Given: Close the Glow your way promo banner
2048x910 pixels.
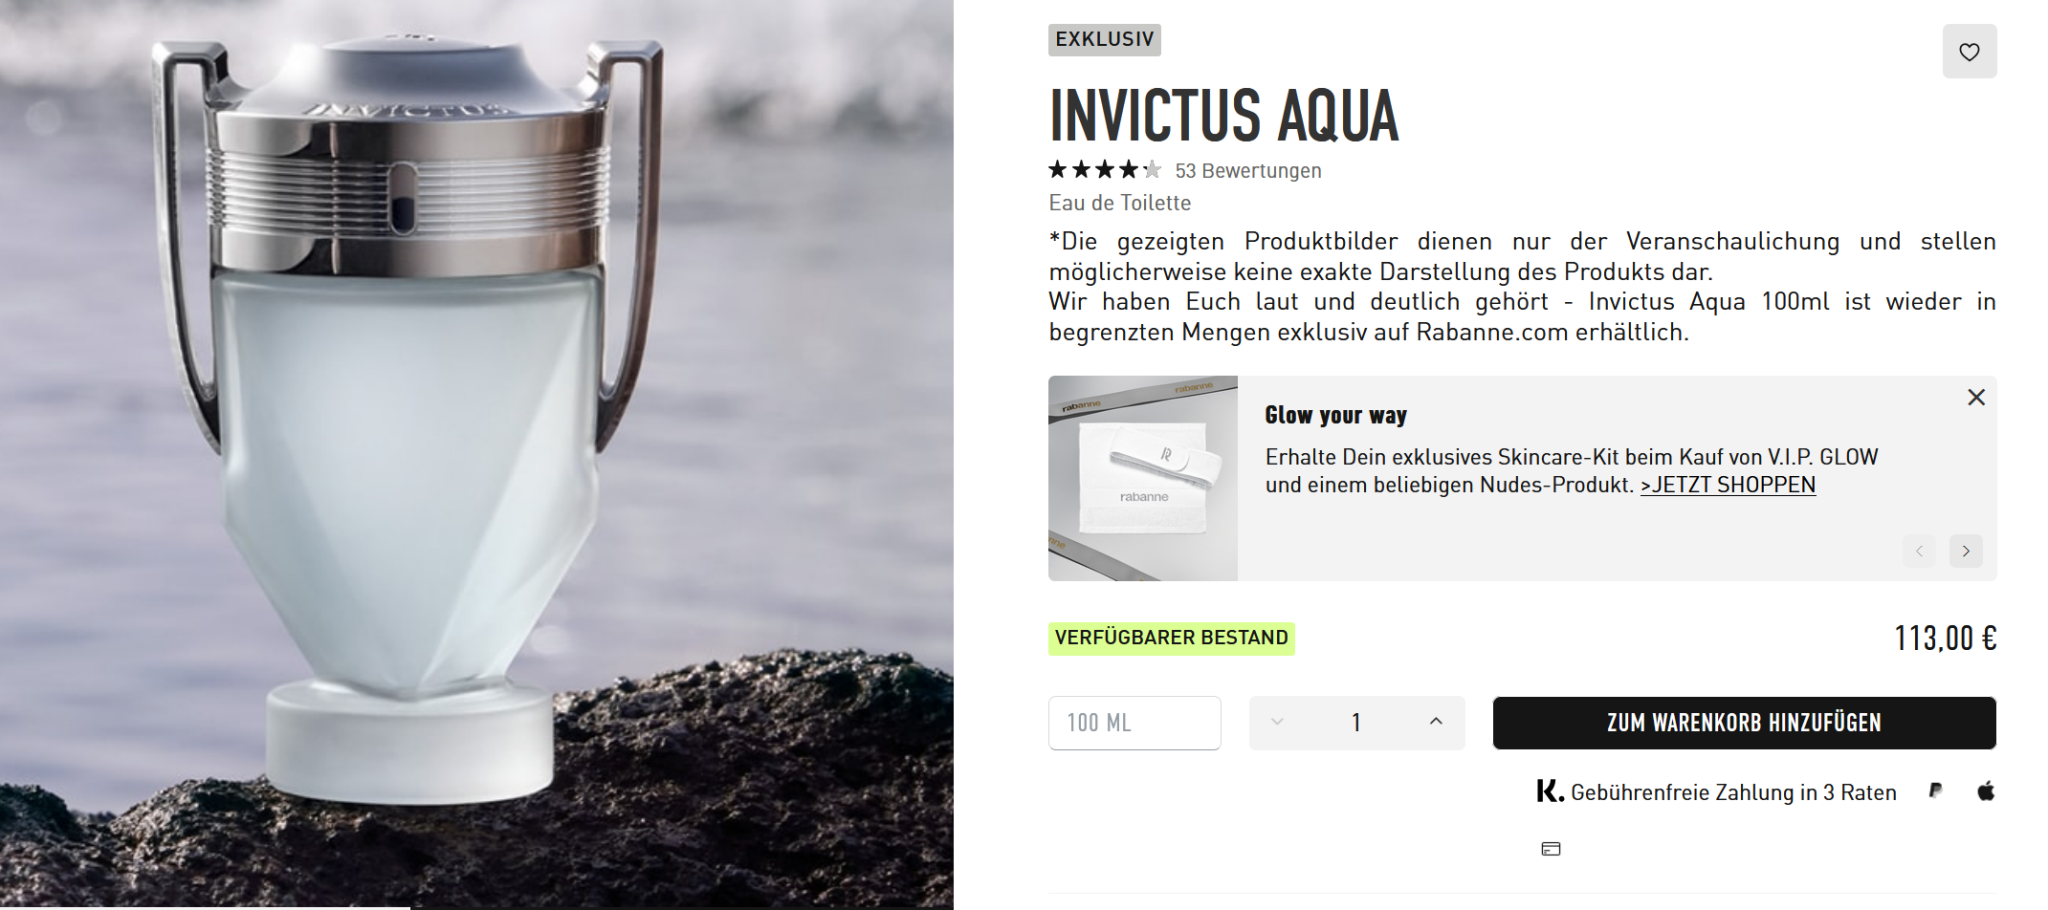Looking at the screenshot, I should point(1976,397).
